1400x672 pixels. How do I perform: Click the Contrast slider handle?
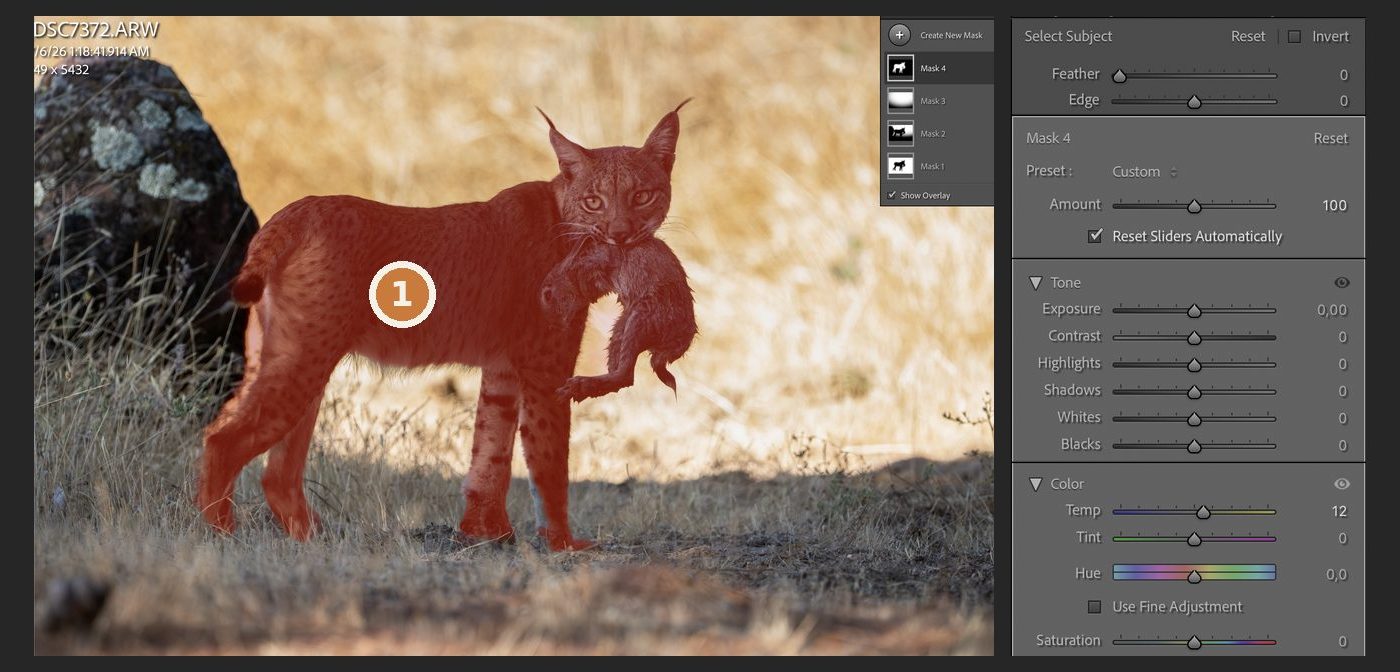click(1194, 338)
